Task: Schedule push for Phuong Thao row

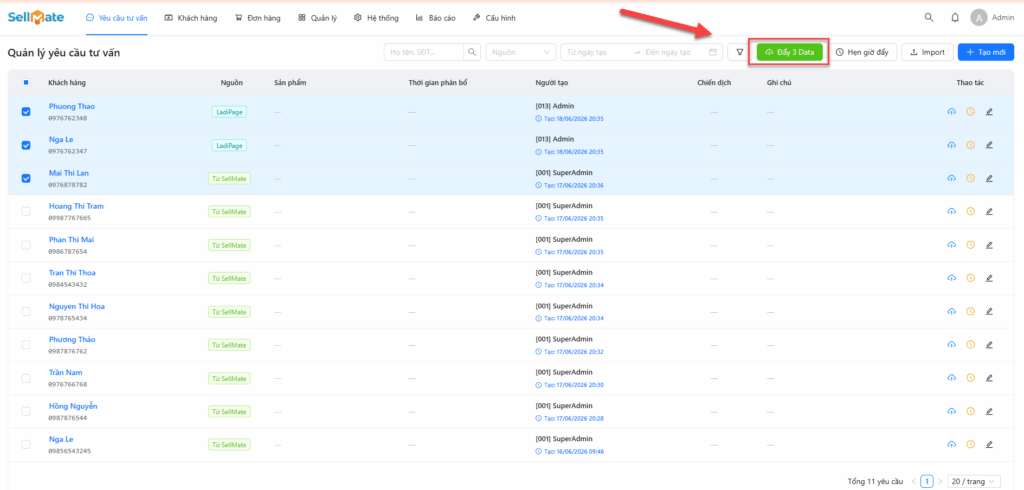Action: 970,112
